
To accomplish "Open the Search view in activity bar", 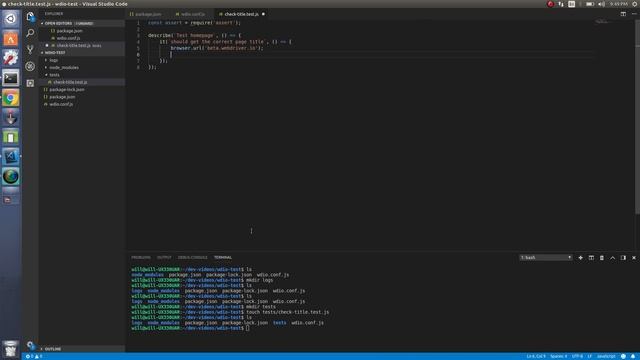I will [30, 33].
